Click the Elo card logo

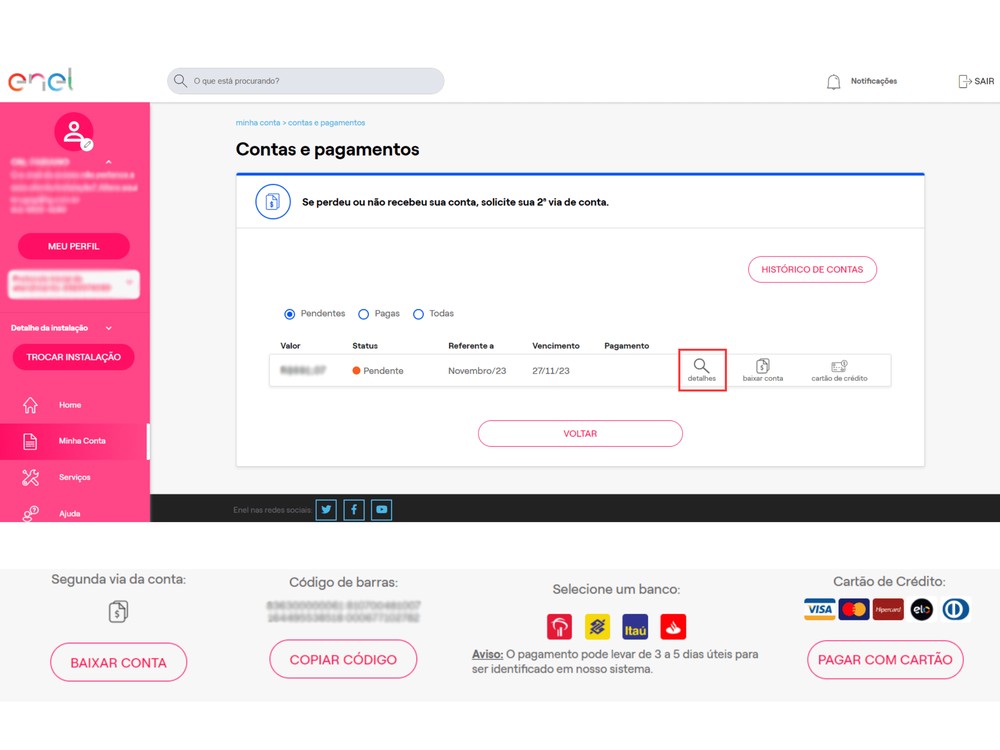pos(922,609)
